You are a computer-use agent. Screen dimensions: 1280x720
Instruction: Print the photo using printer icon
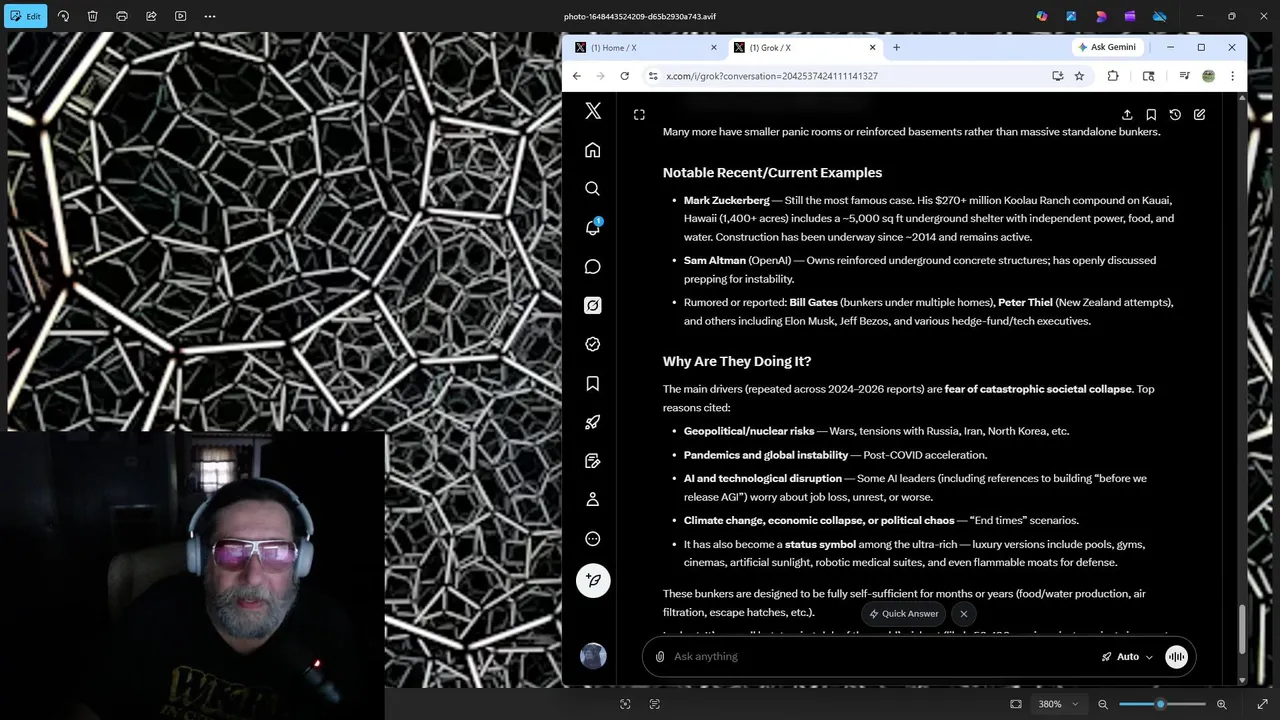(122, 16)
